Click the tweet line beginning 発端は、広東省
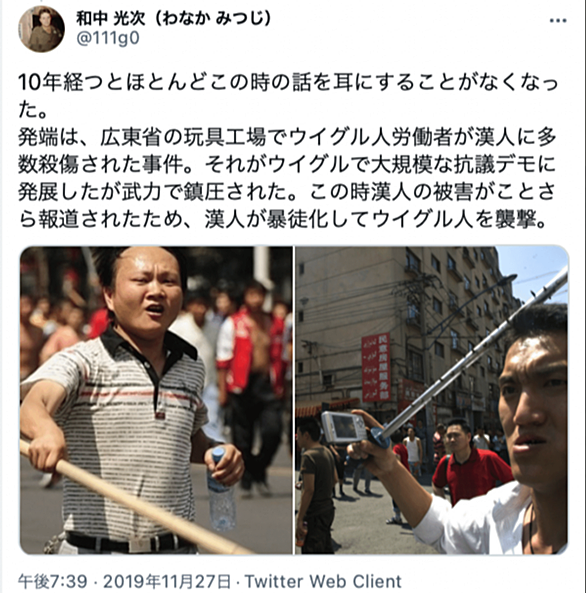 click(x=288, y=138)
